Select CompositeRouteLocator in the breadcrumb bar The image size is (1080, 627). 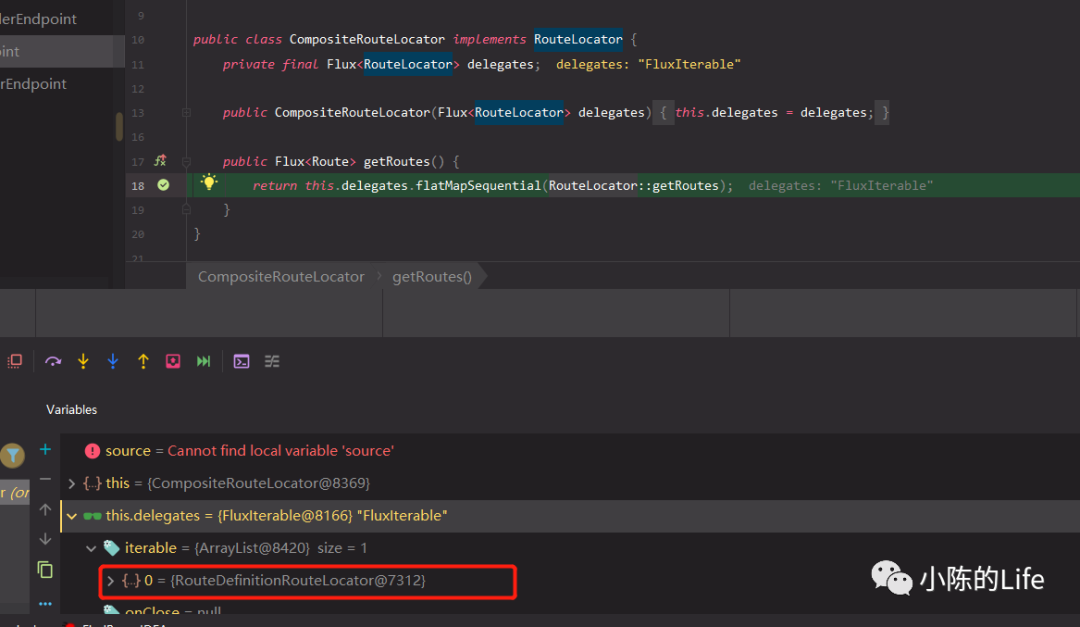coord(281,276)
